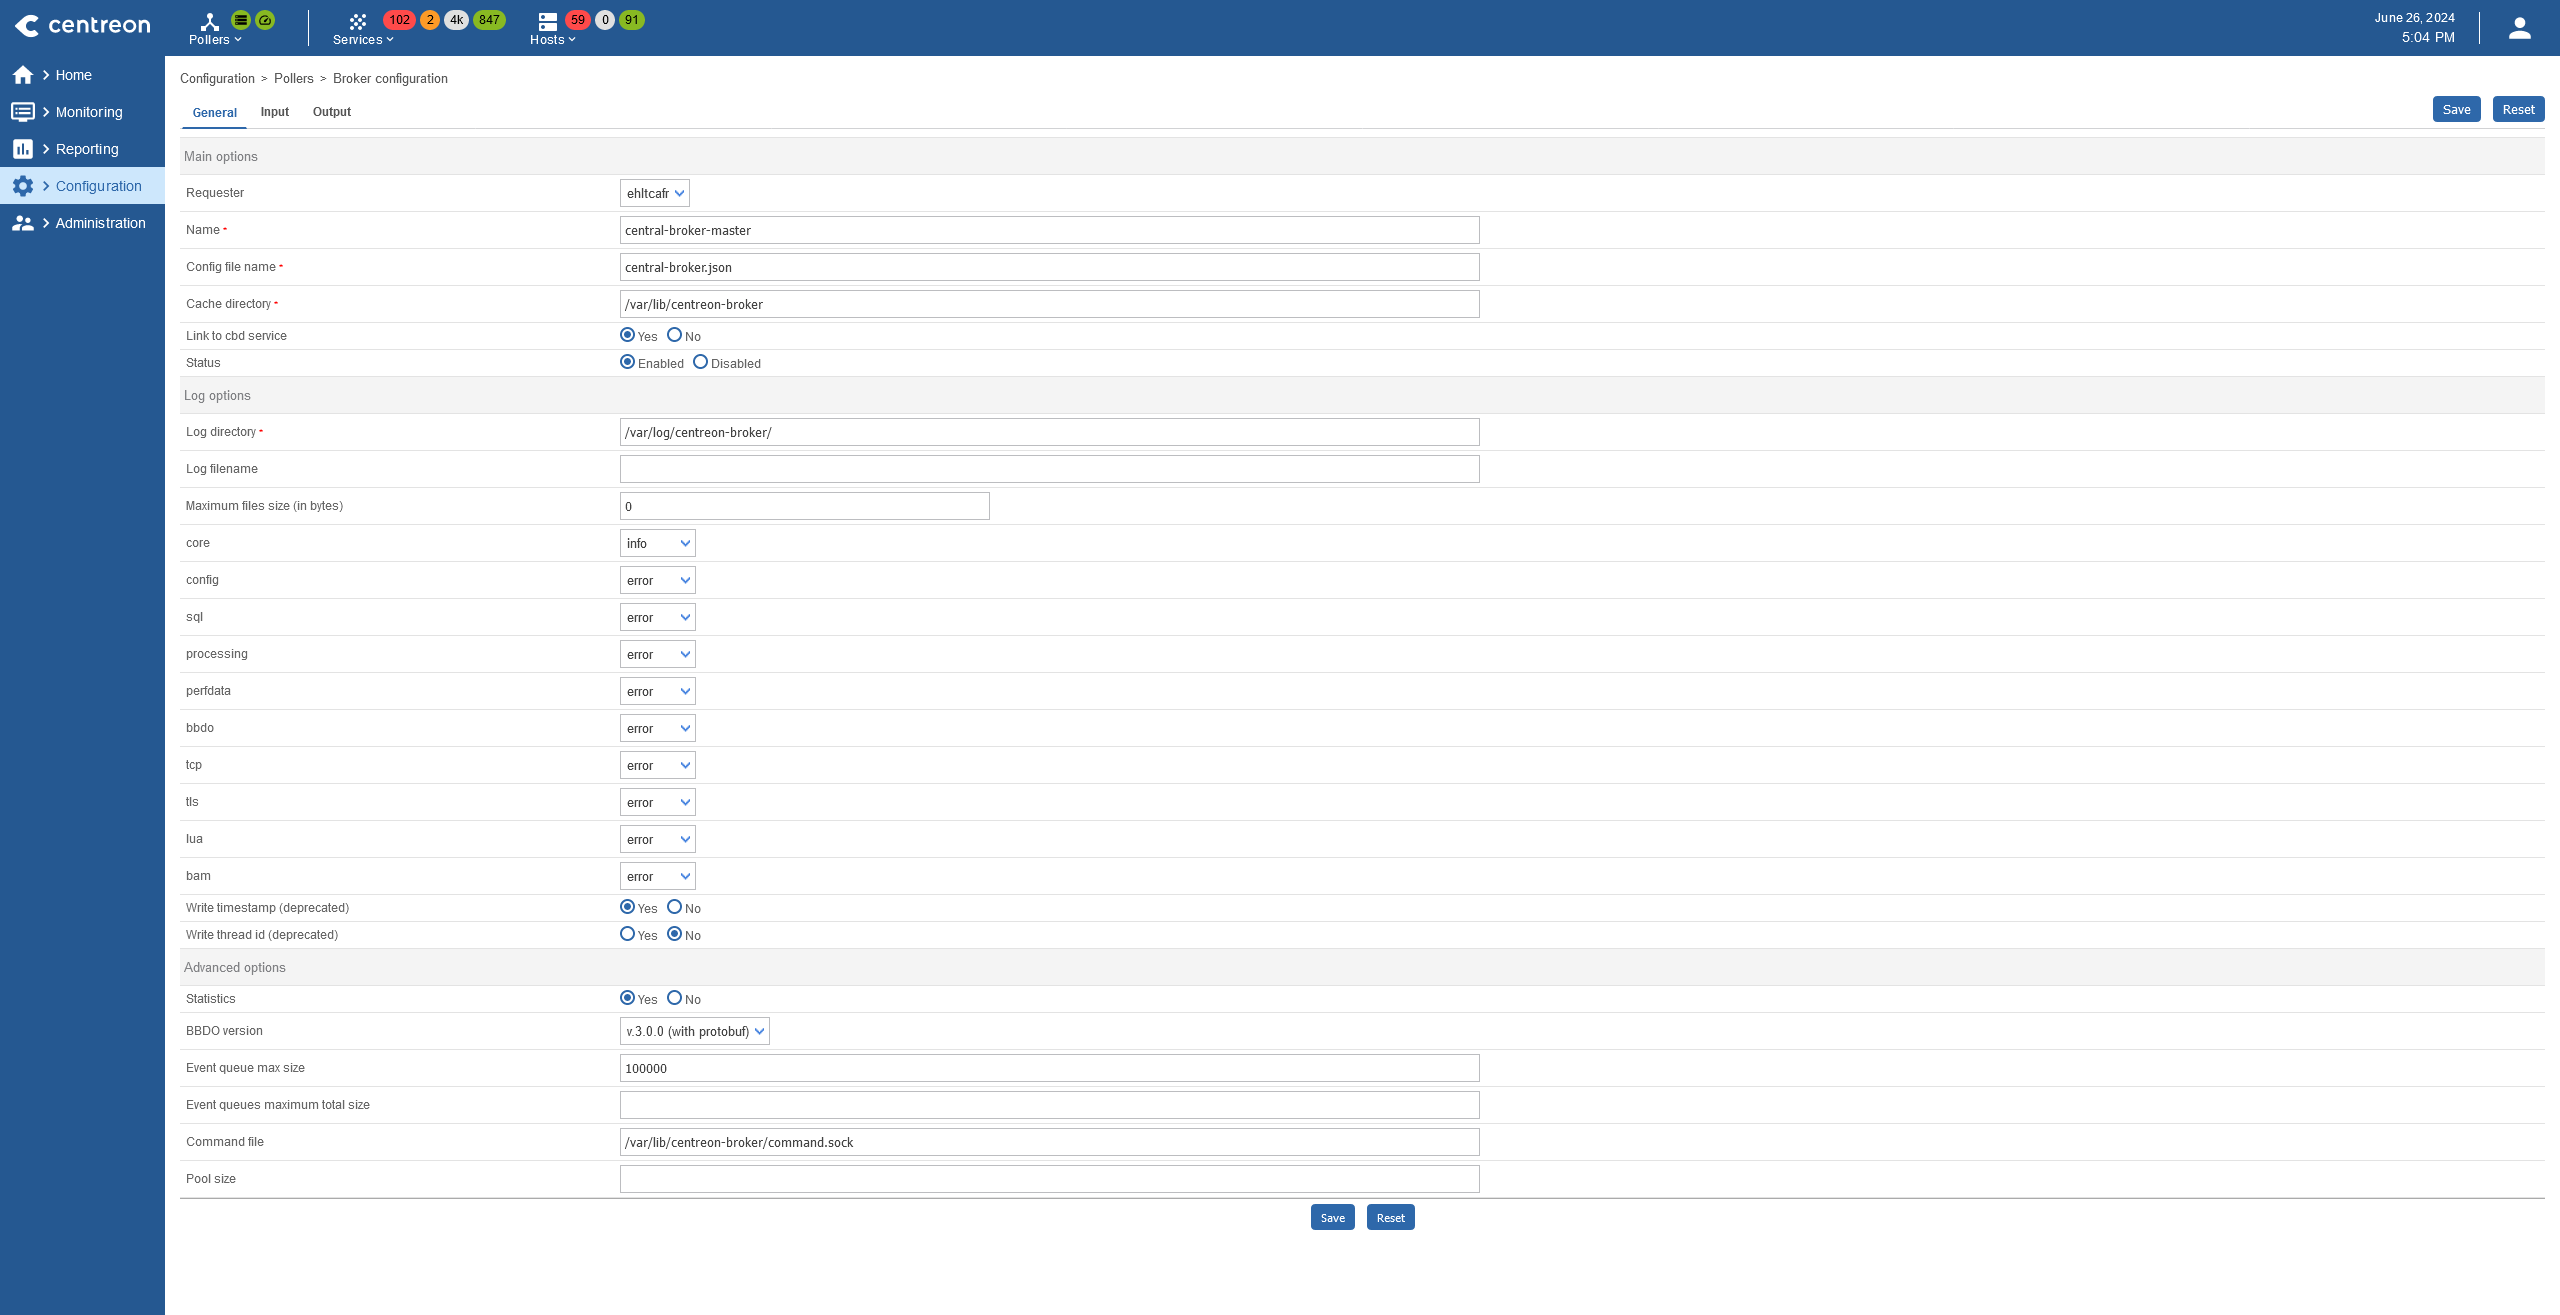Open the bam log level dropdown
The height and width of the screenshot is (1315, 2560).
tap(658, 876)
